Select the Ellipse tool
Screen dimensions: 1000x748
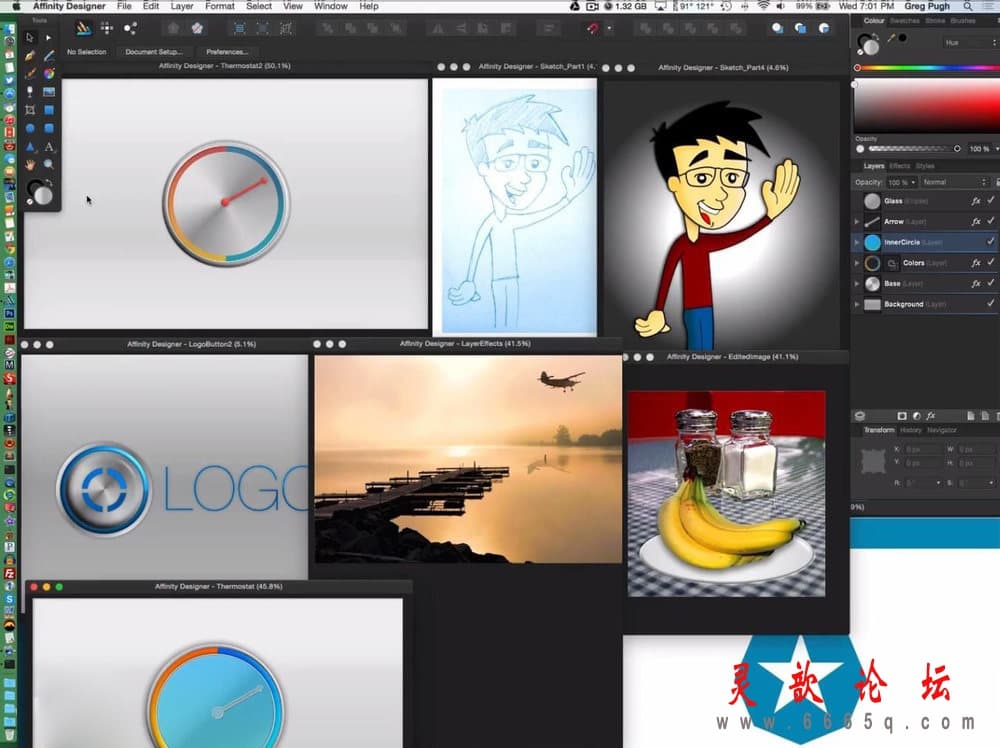pos(29,128)
